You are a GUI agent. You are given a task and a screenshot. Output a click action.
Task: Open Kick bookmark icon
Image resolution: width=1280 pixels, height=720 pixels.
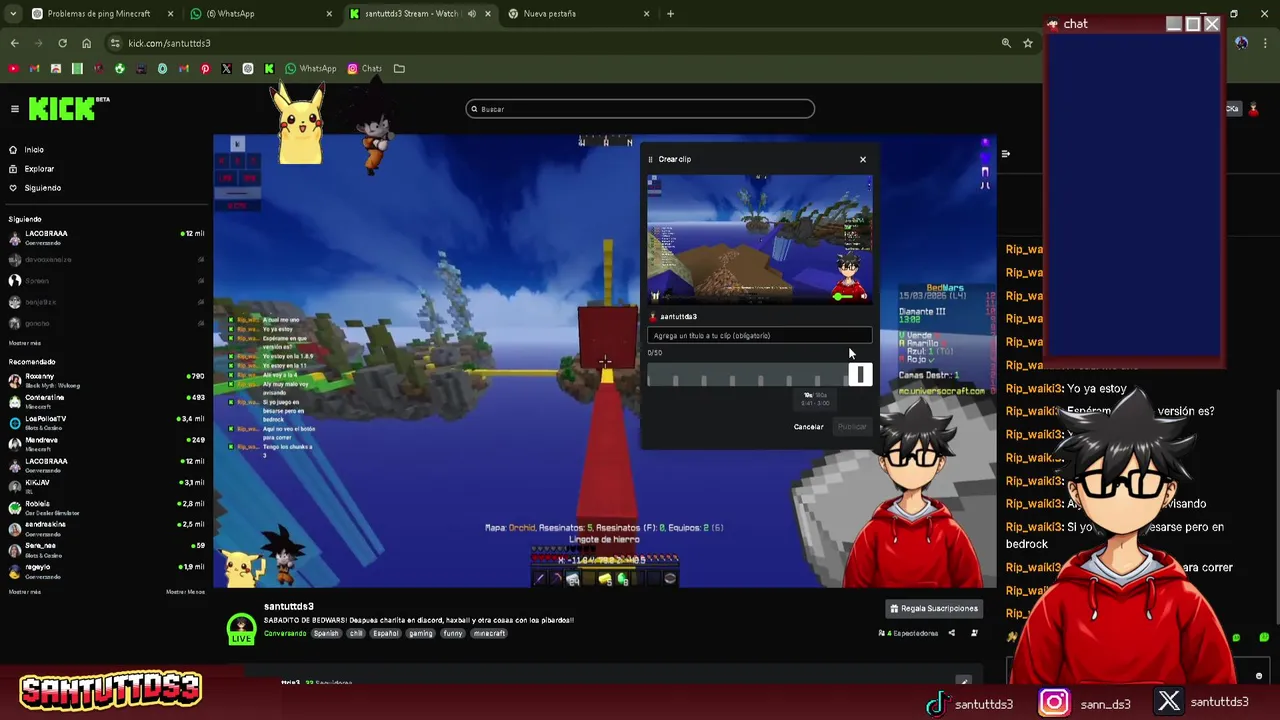pyautogui.click(x=269, y=69)
